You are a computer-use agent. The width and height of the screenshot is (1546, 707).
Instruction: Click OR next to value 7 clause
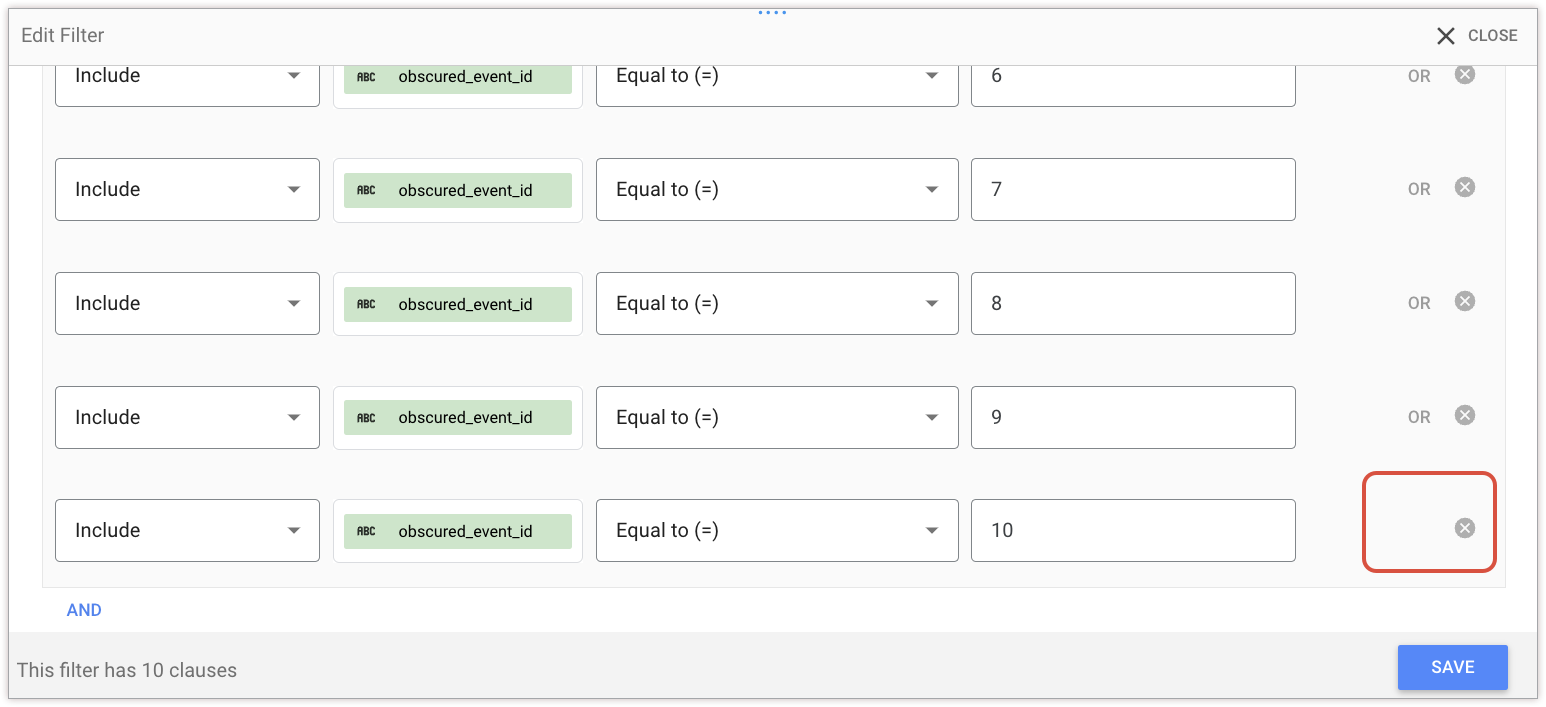1419,189
